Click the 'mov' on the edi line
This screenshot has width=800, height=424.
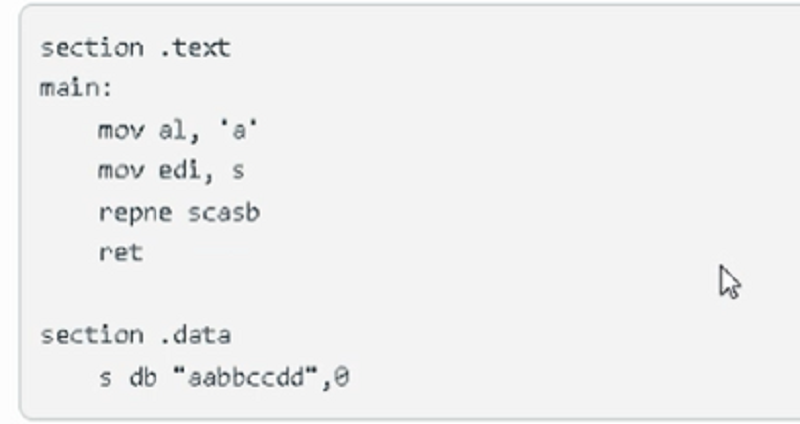[x=121, y=170]
